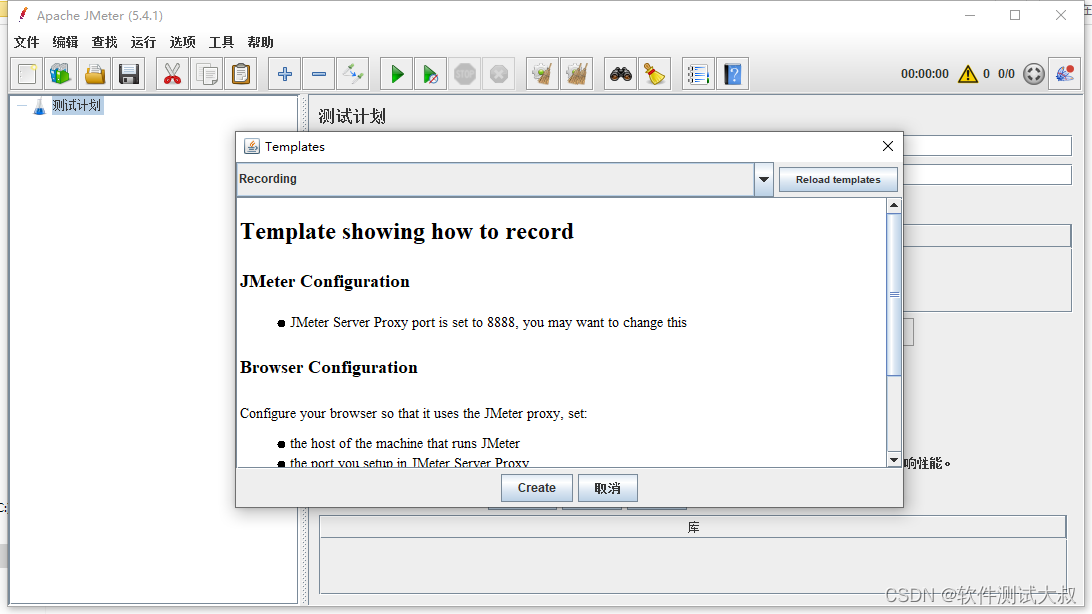Open the Function Helper list icon

698,74
